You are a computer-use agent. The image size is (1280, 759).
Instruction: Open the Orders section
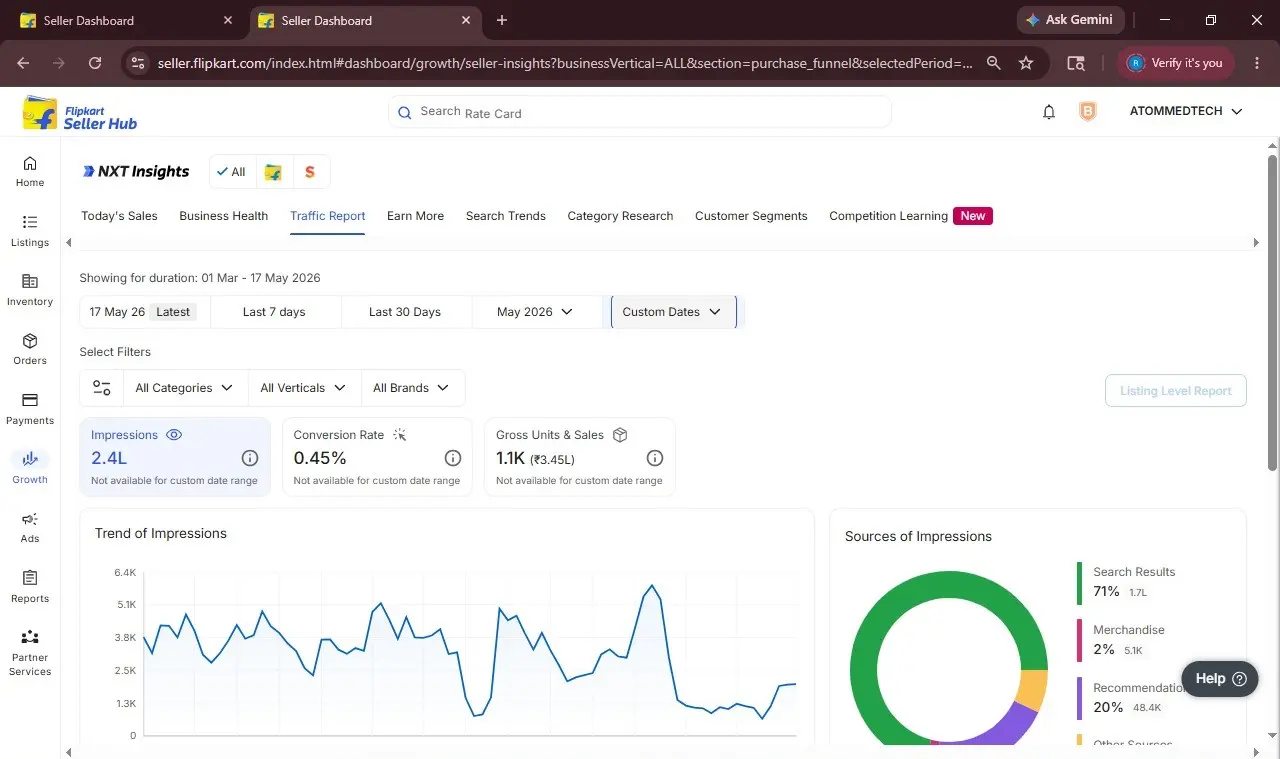coord(30,349)
